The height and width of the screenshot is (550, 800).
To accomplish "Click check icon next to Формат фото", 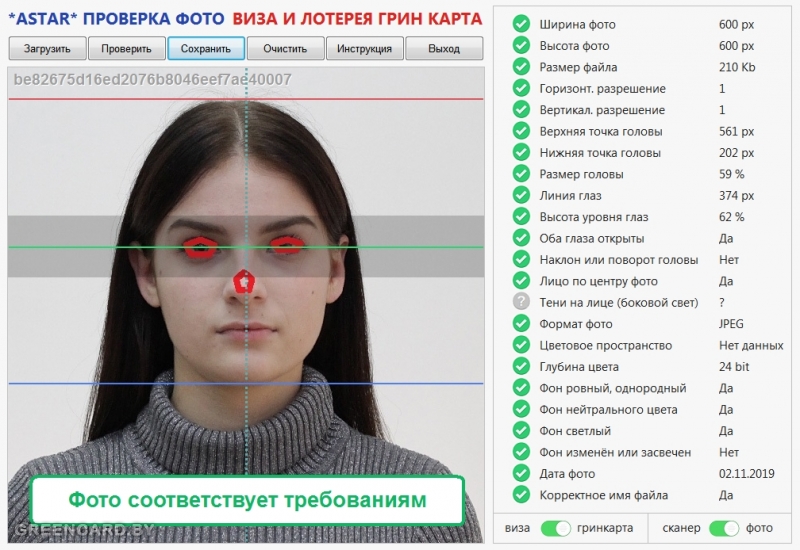I will [x=521, y=323].
